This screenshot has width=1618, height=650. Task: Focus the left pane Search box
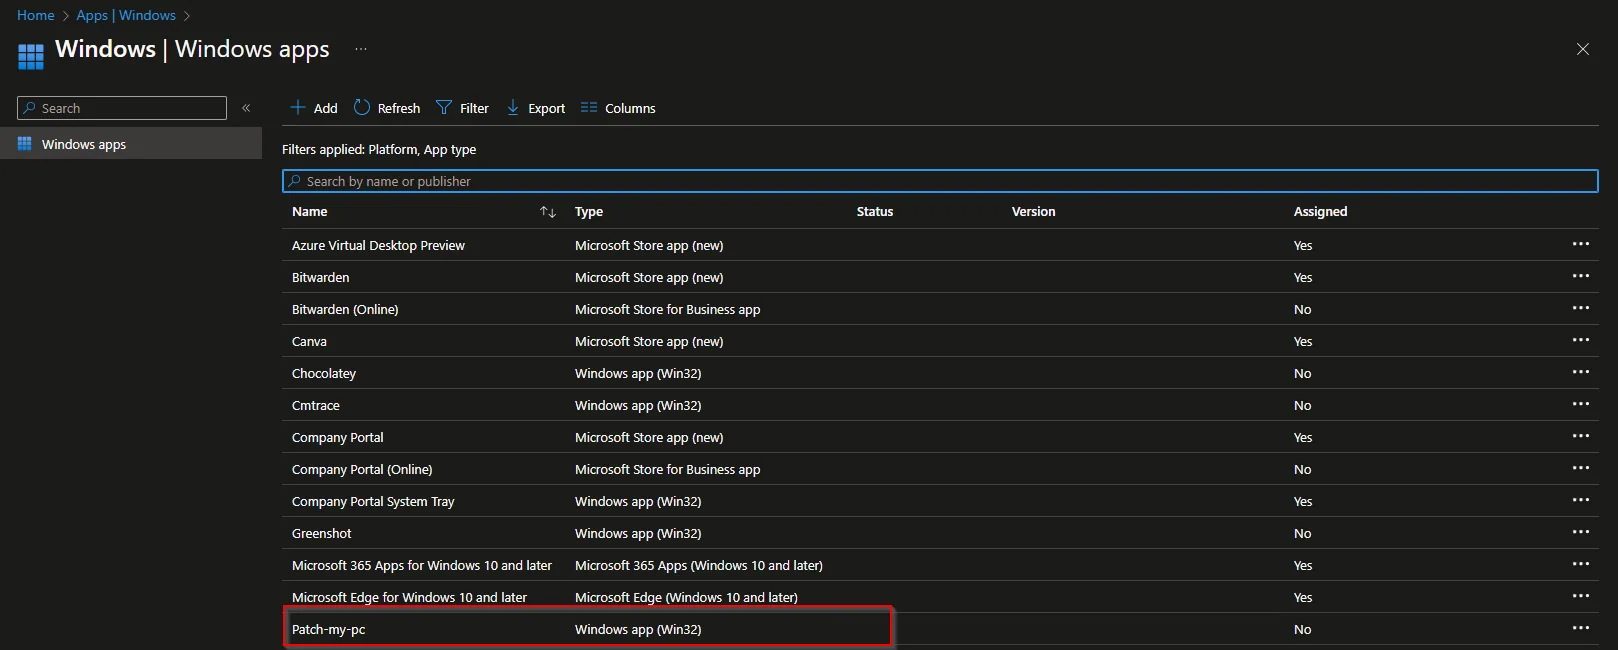(x=122, y=108)
